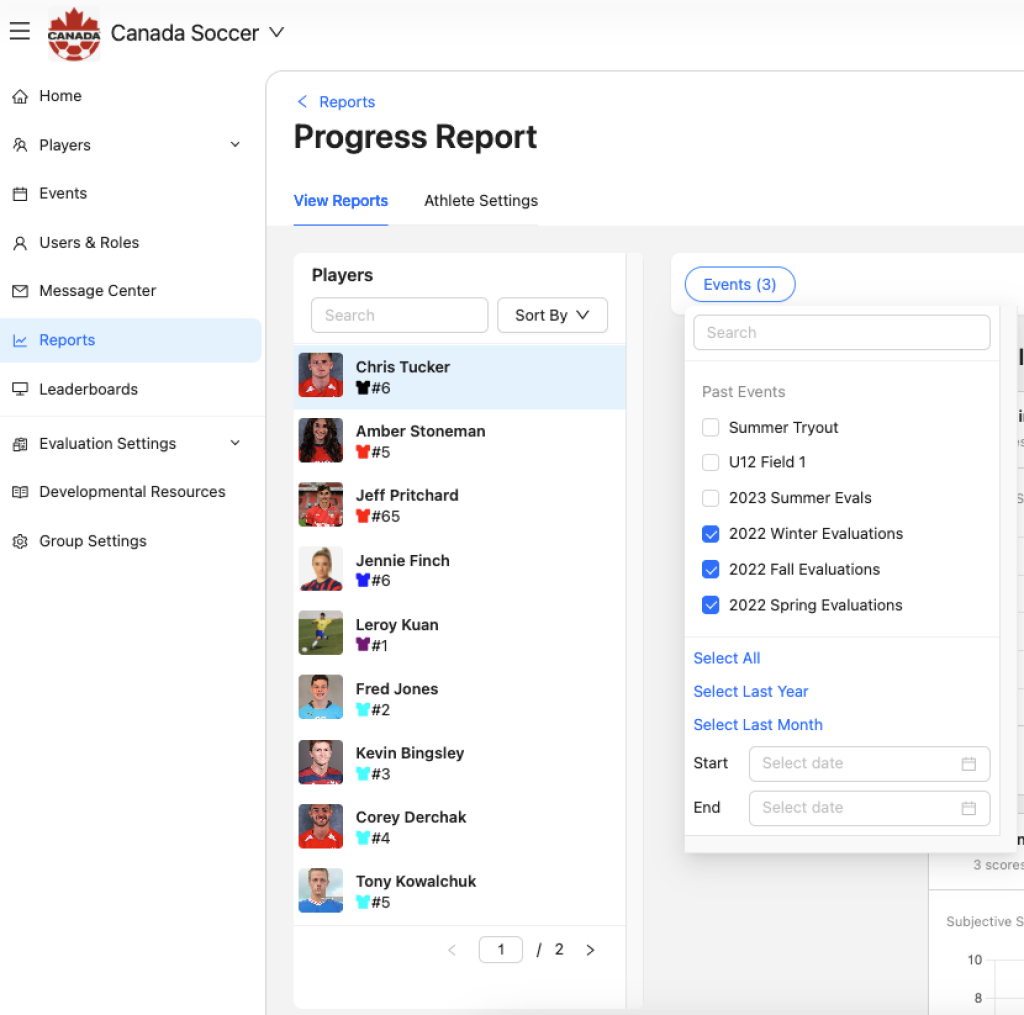Click the Leaderboards monitor icon
Image resolution: width=1024 pixels, height=1015 pixels.
coord(19,389)
